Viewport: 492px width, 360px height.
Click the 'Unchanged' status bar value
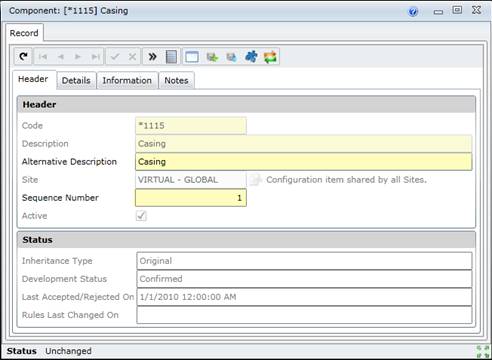click(x=68, y=351)
